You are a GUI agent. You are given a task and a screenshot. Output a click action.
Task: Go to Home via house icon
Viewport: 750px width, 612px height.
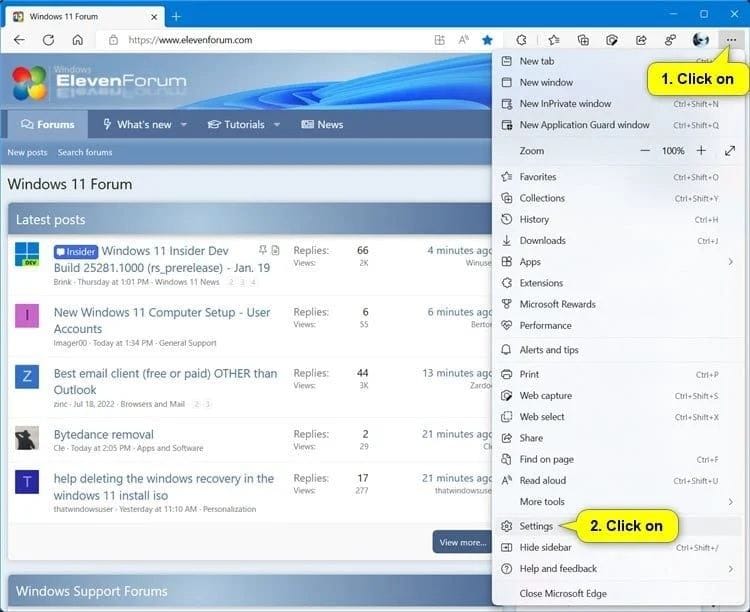click(77, 40)
